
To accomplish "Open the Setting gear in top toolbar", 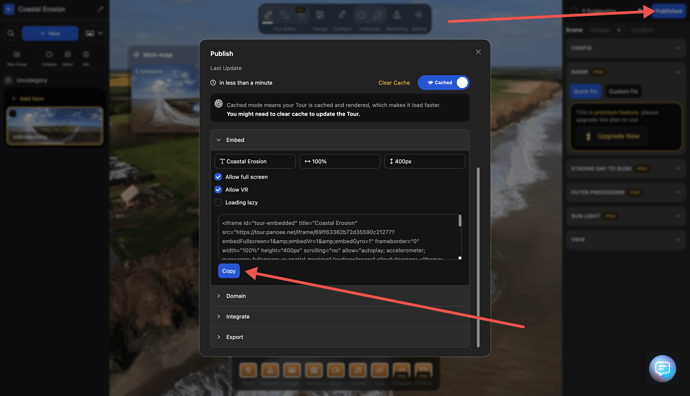I will 419,15.
